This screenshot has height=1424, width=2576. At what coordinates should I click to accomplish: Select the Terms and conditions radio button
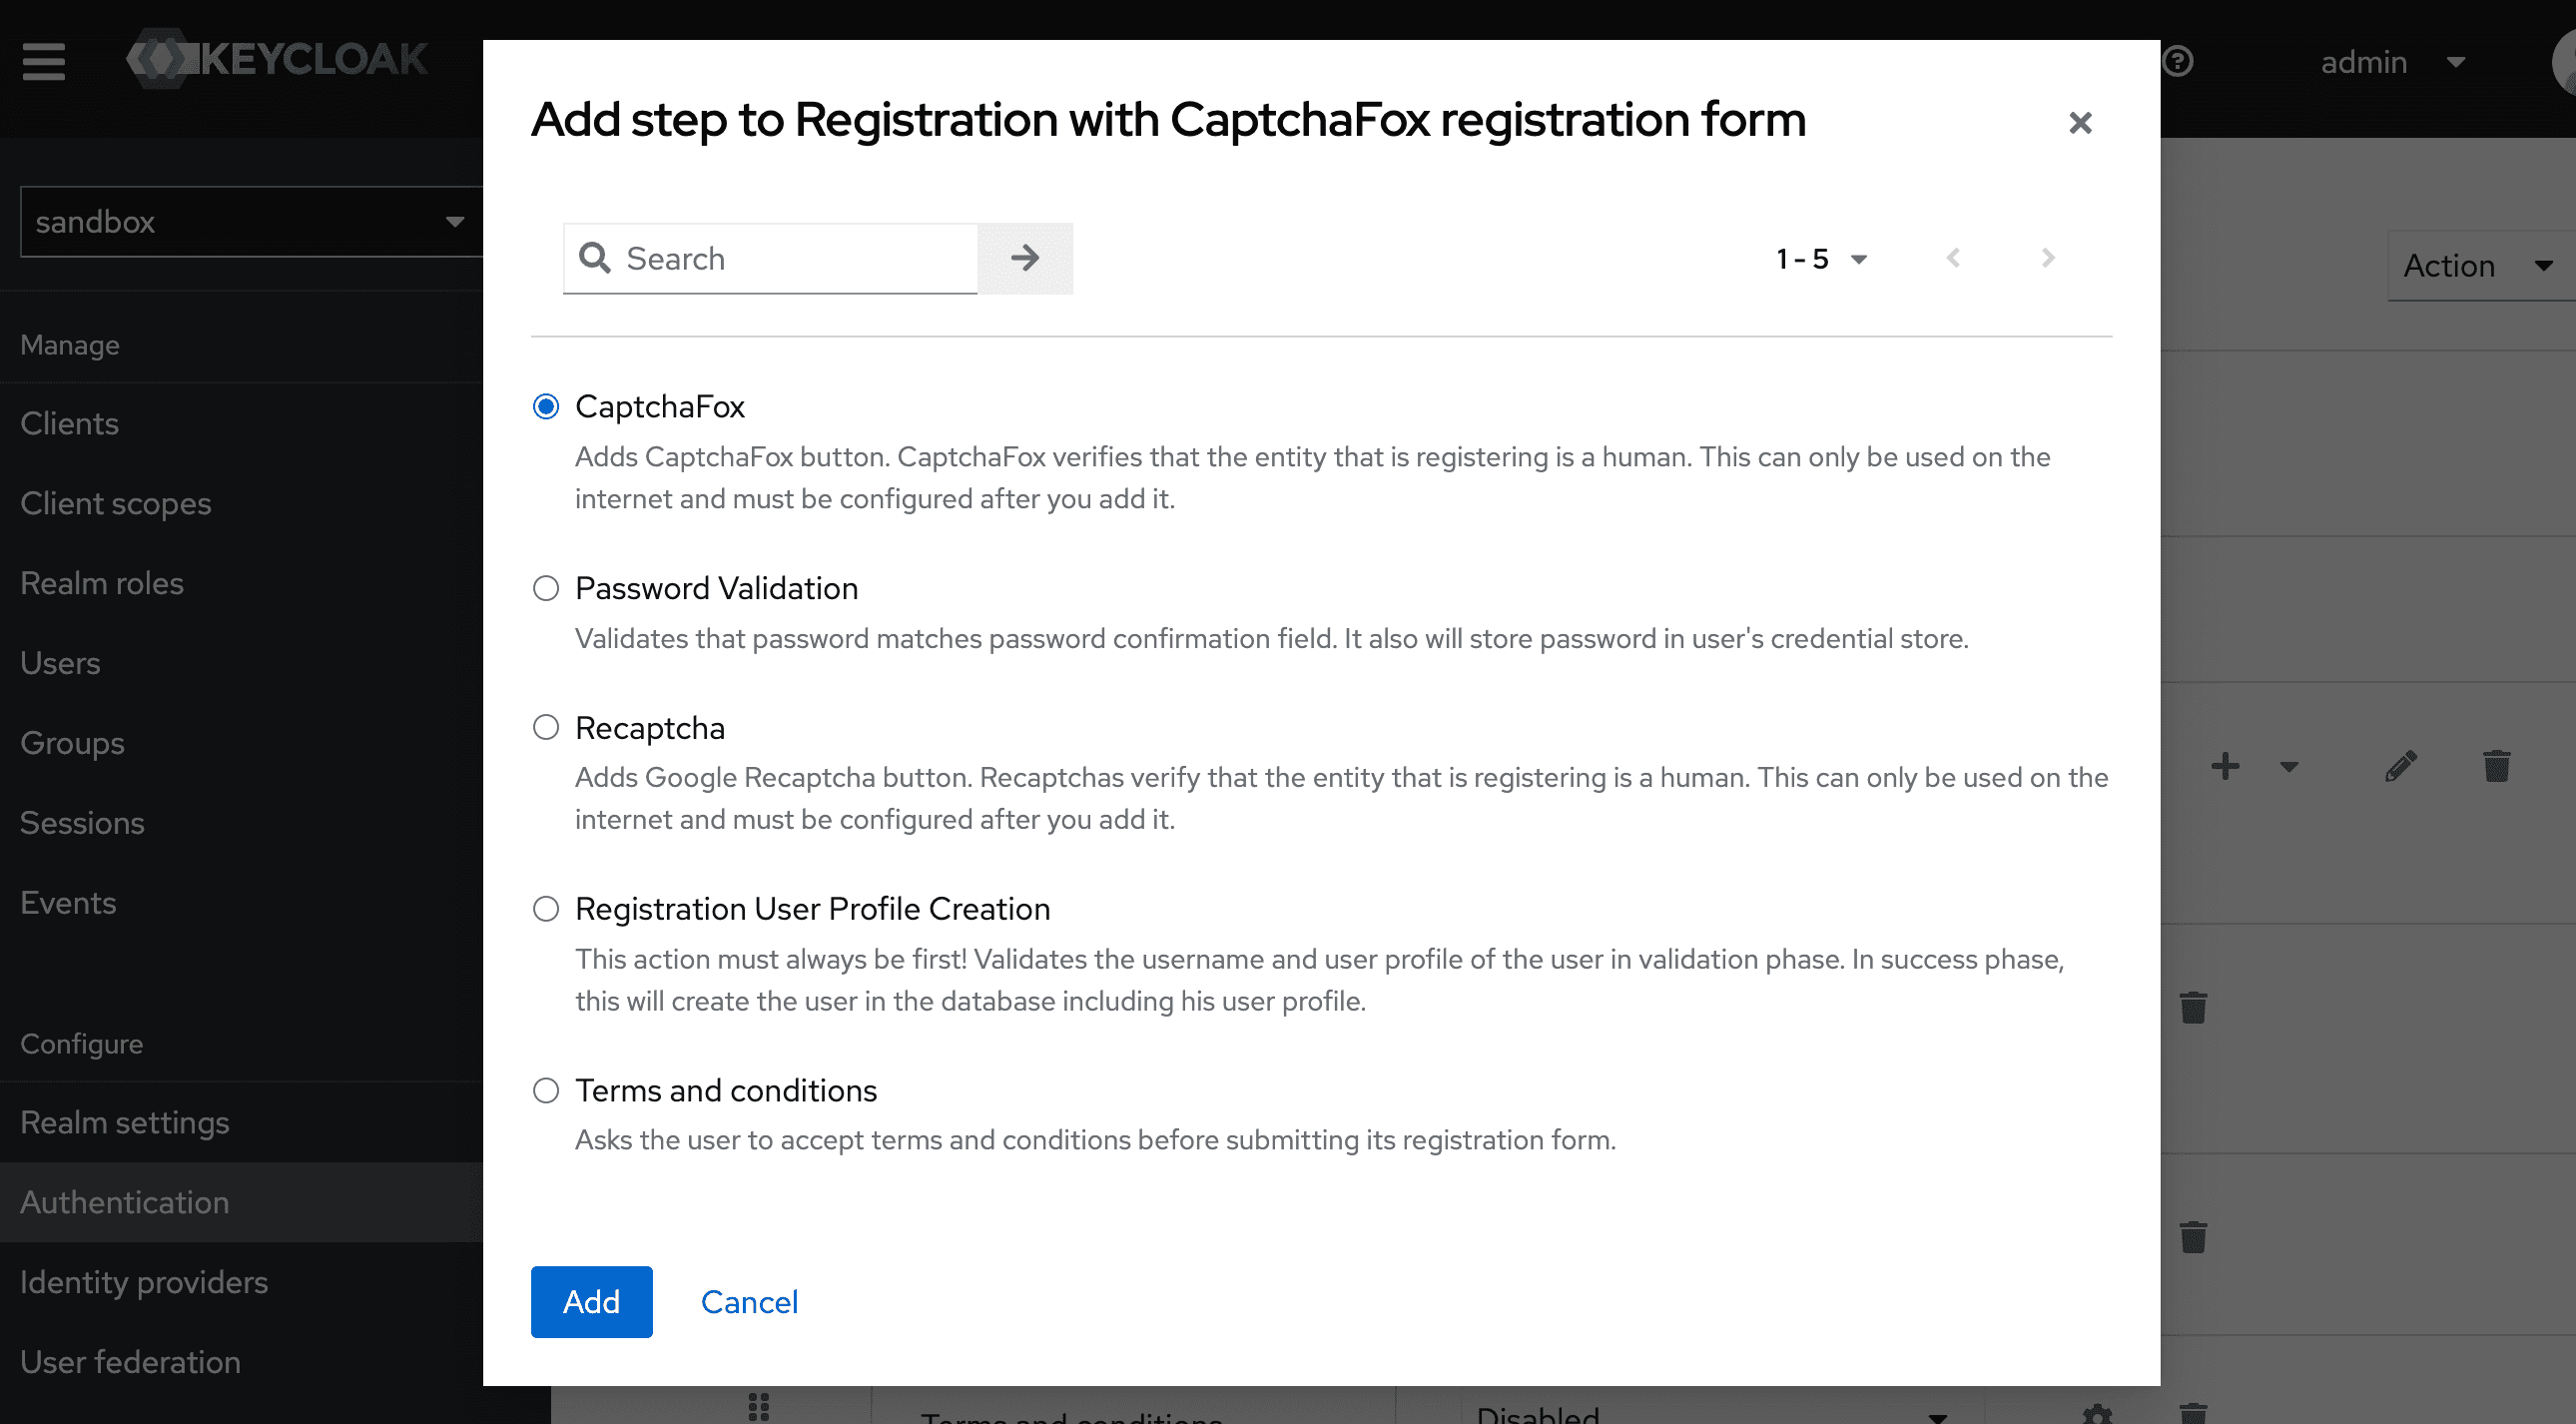(x=546, y=1090)
